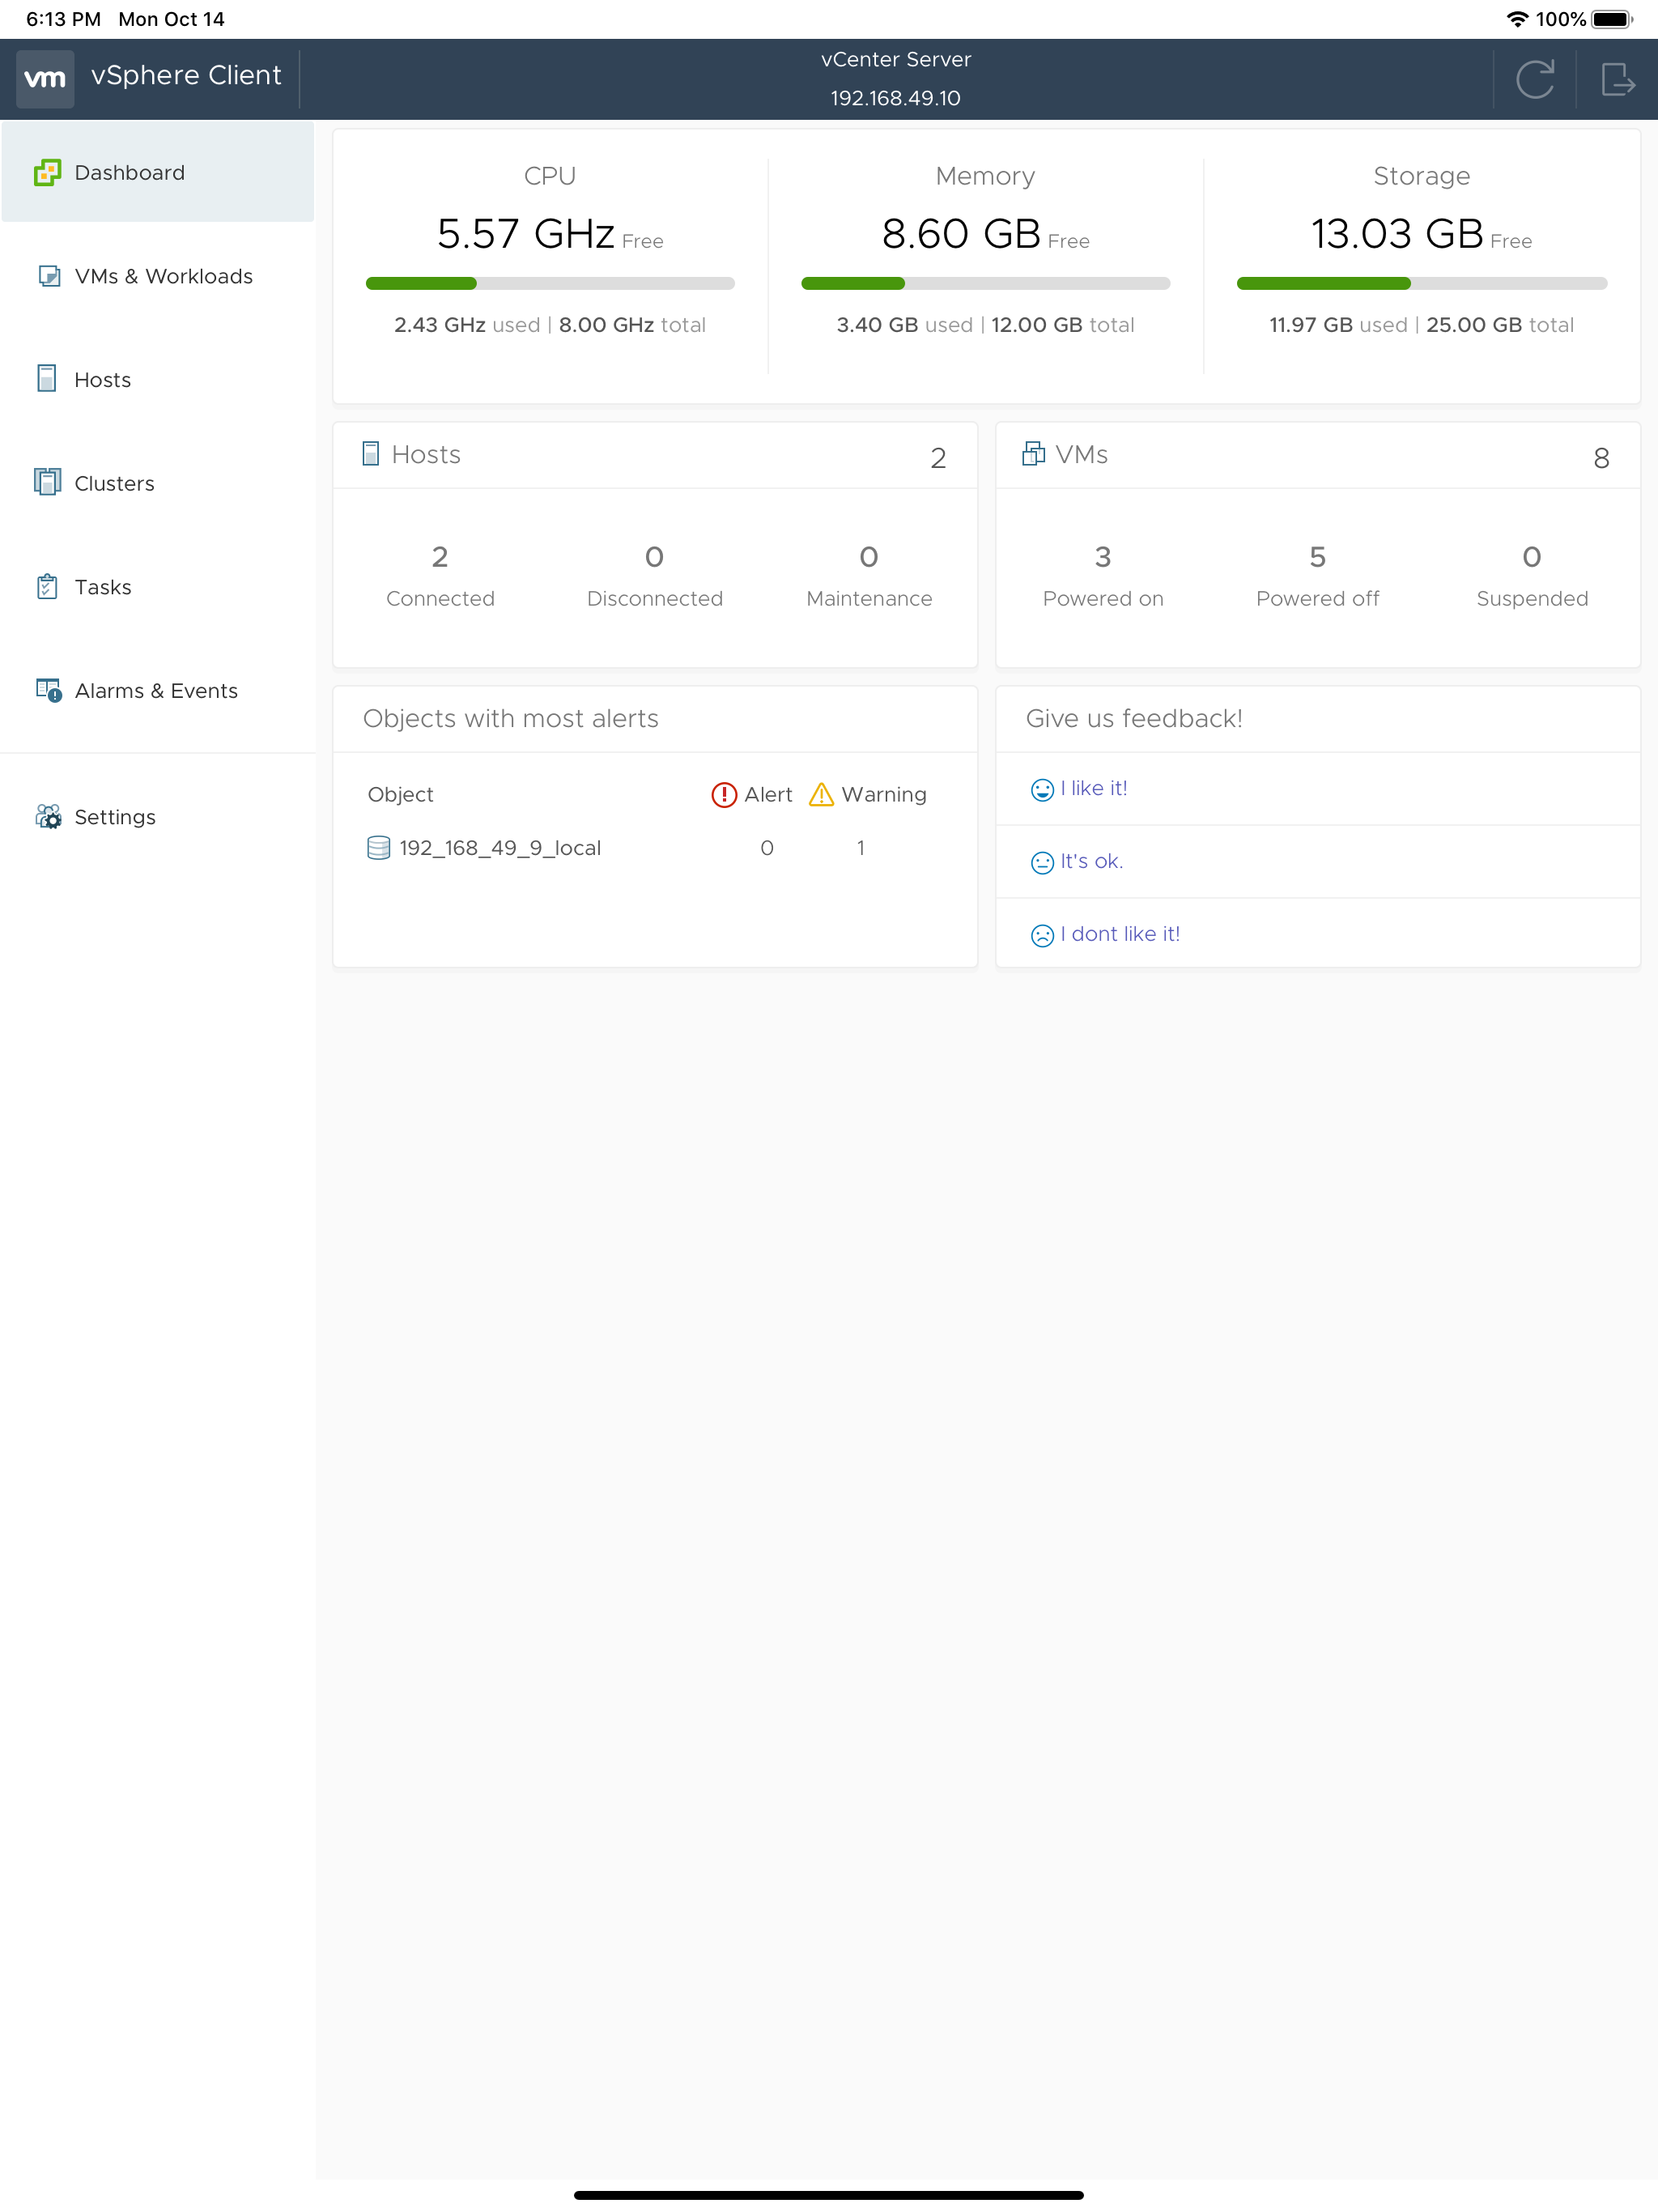The image size is (1658, 2212).
Task: Click the I like it! feedback link
Action: (1094, 788)
